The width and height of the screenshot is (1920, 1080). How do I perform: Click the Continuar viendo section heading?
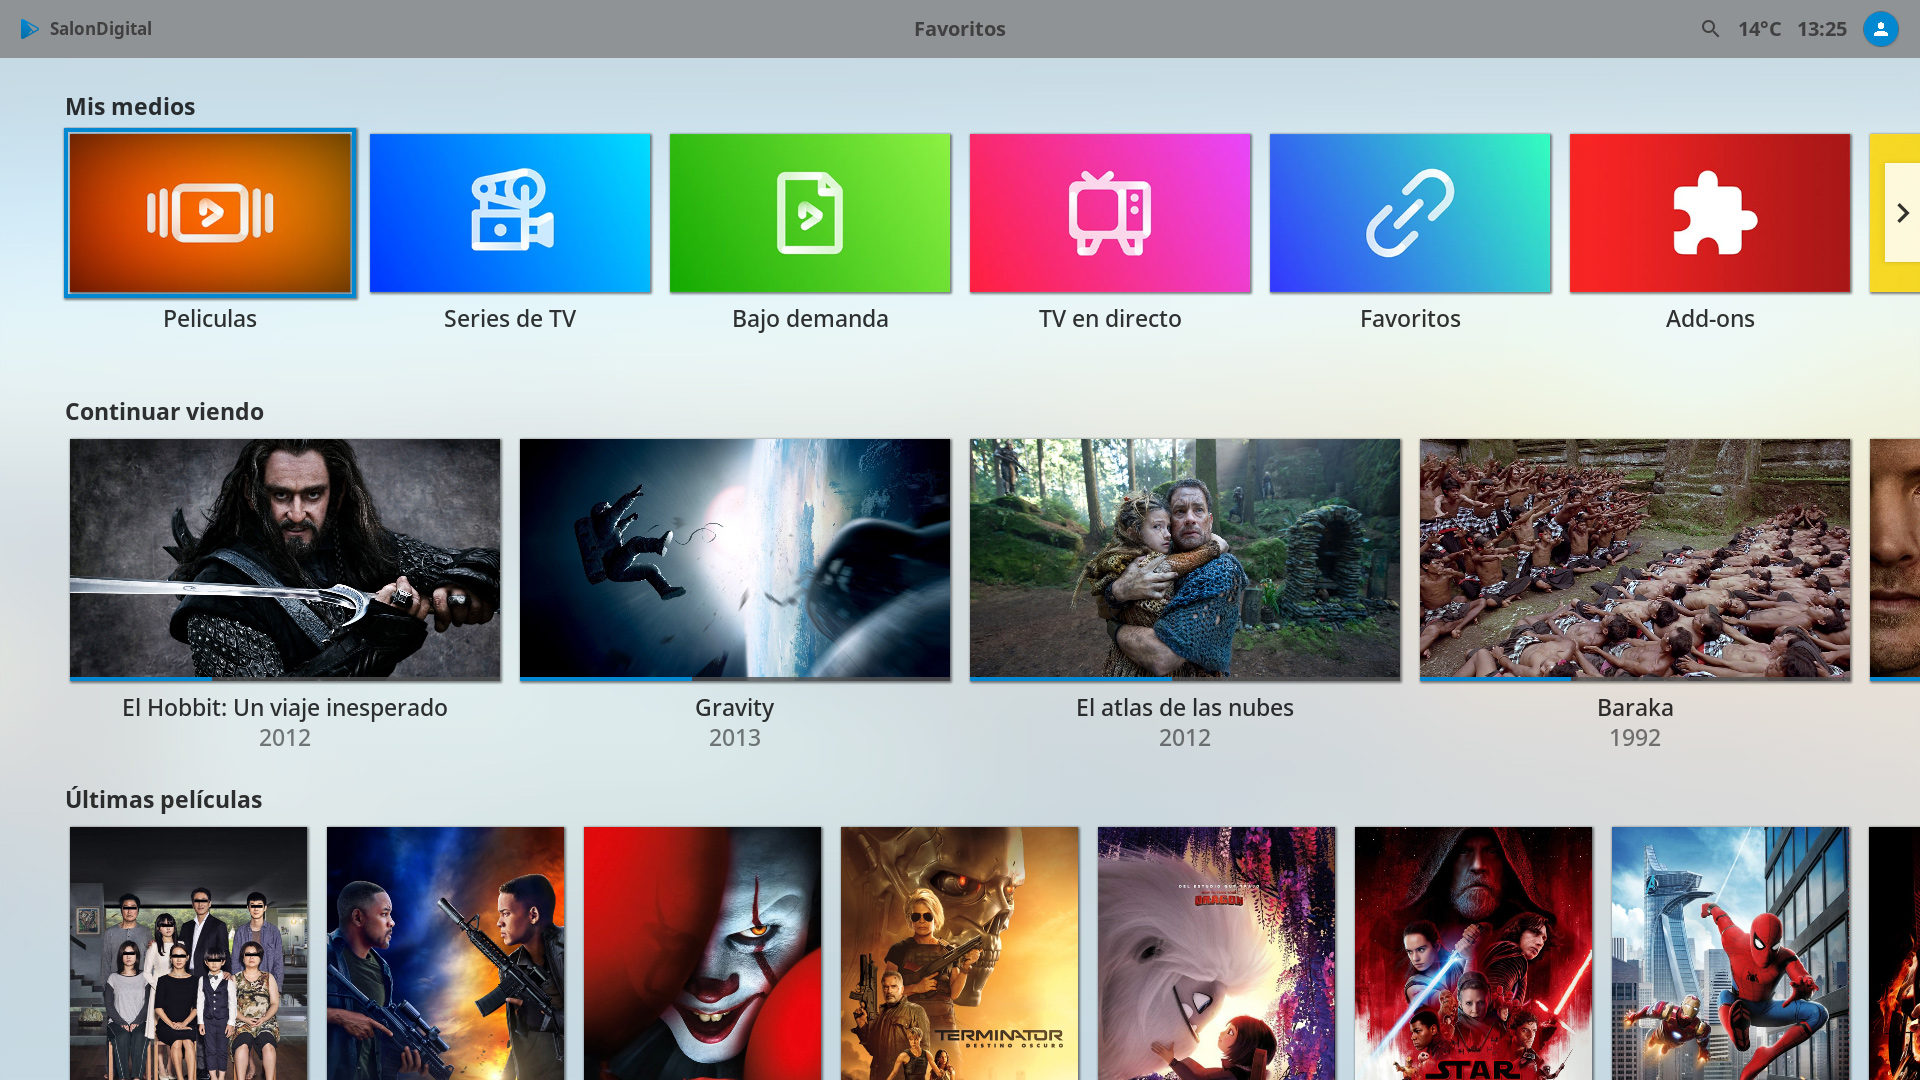164,412
